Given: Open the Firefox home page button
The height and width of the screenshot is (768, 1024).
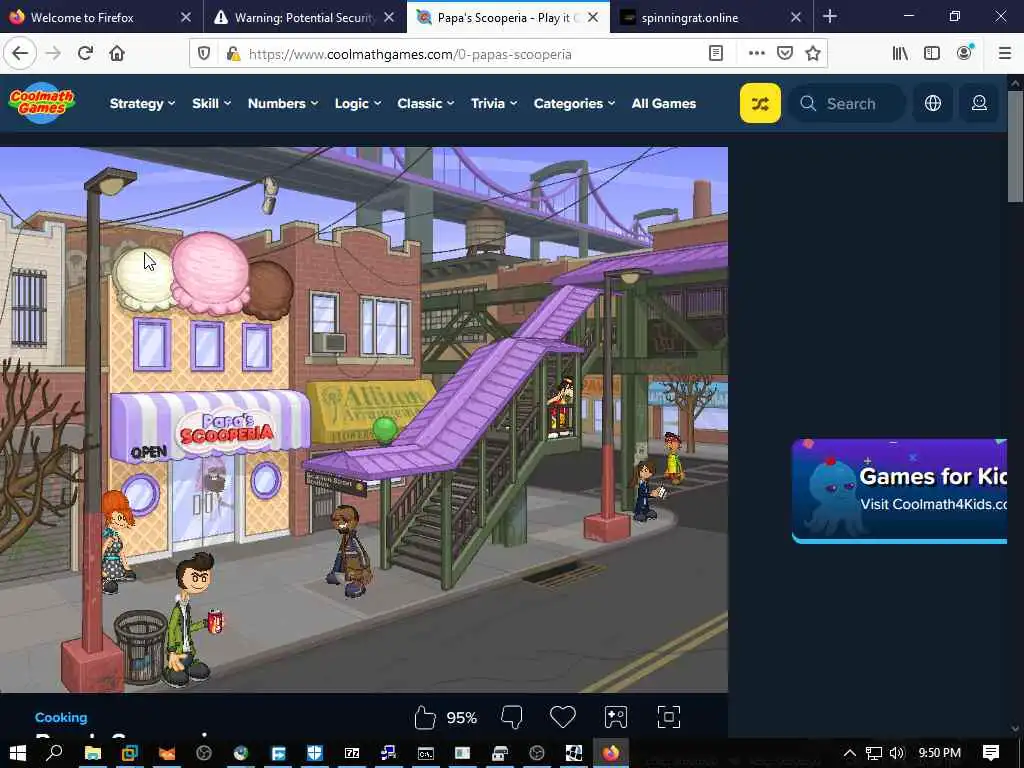Looking at the screenshot, I should pyautogui.click(x=117, y=54).
